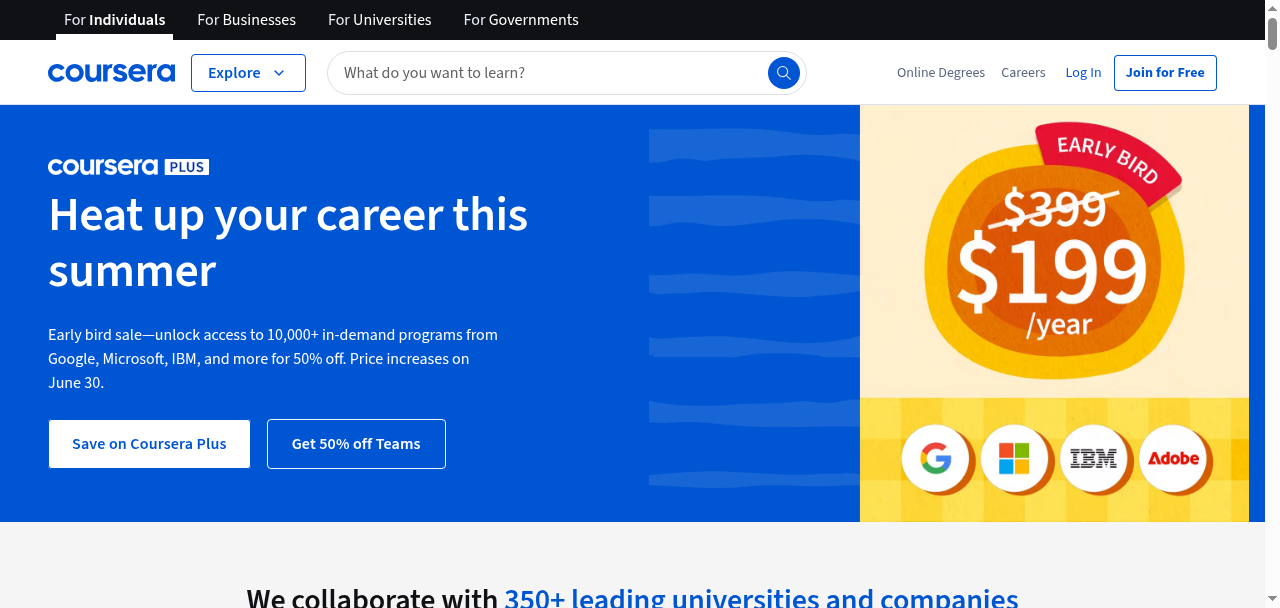Click the Early bird sale description paragraph
1280x608 pixels.
(x=273, y=359)
